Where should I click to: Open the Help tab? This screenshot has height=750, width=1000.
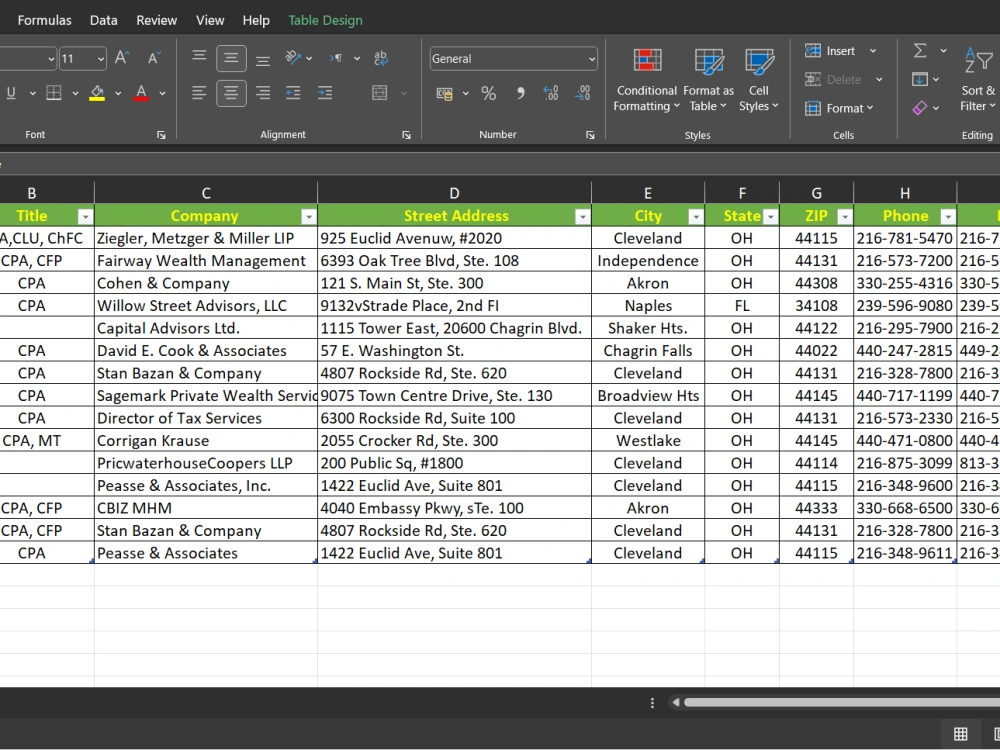click(256, 20)
